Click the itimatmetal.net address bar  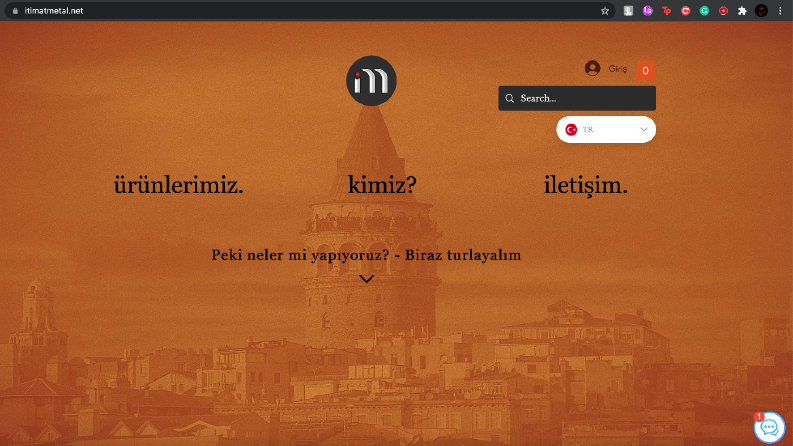pyautogui.click(x=309, y=11)
